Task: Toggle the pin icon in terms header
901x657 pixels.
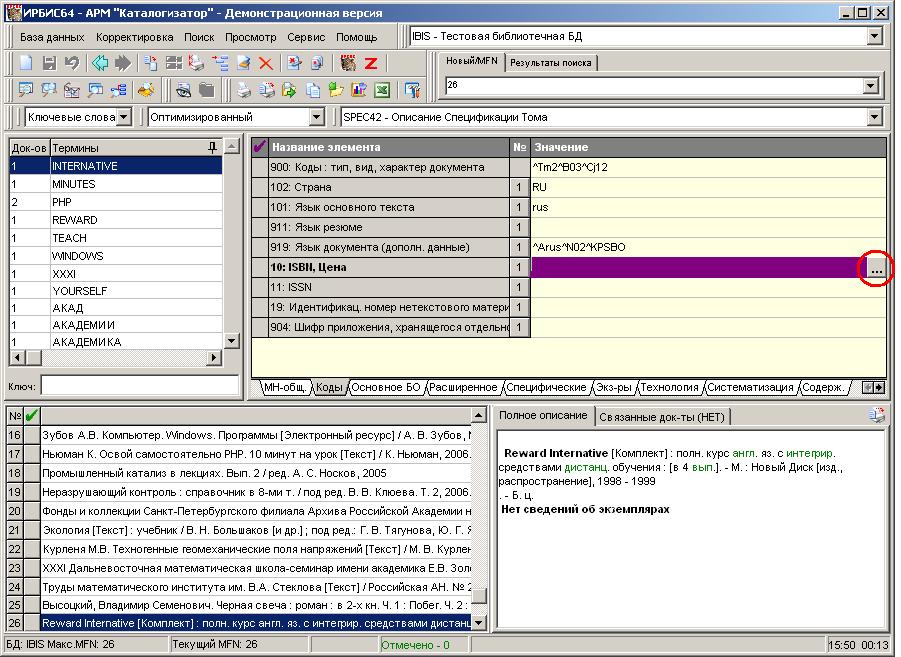Action: (211, 148)
